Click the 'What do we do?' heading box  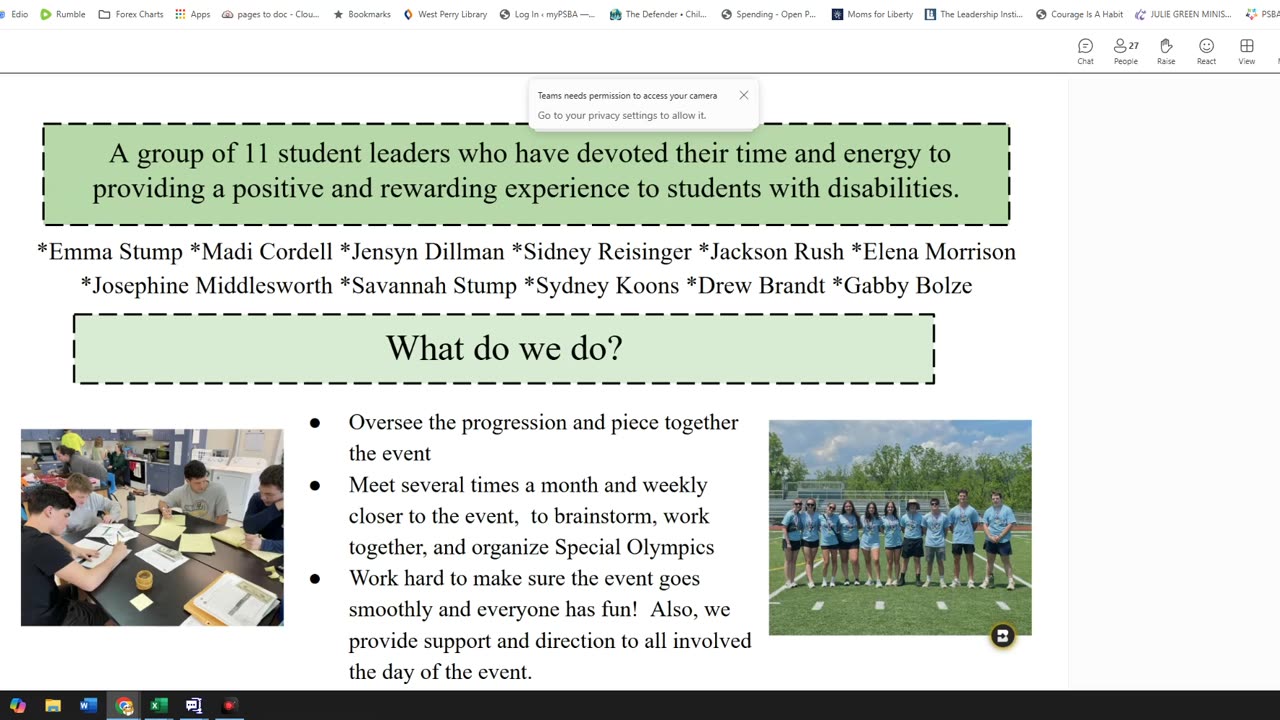[504, 348]
